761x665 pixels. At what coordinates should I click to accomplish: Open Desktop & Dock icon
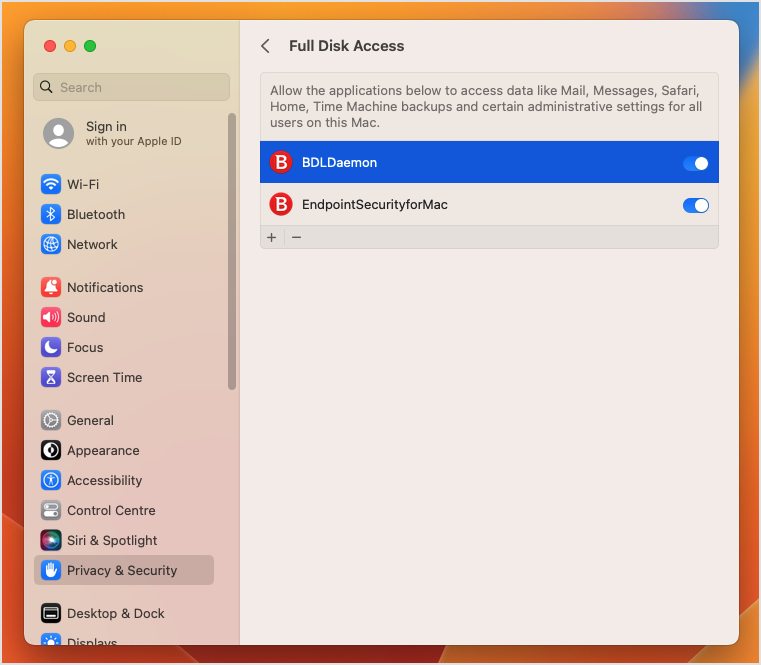tap(51, 614)
